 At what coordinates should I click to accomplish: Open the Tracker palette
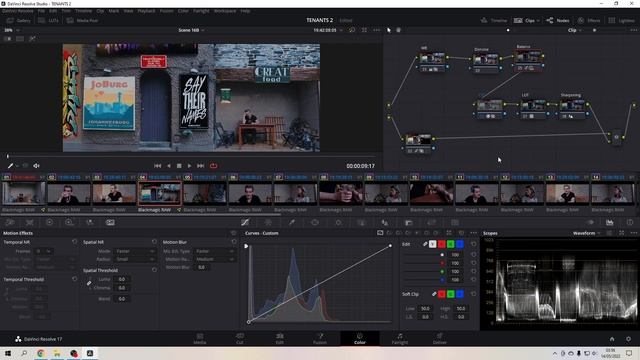coord(338,222)
